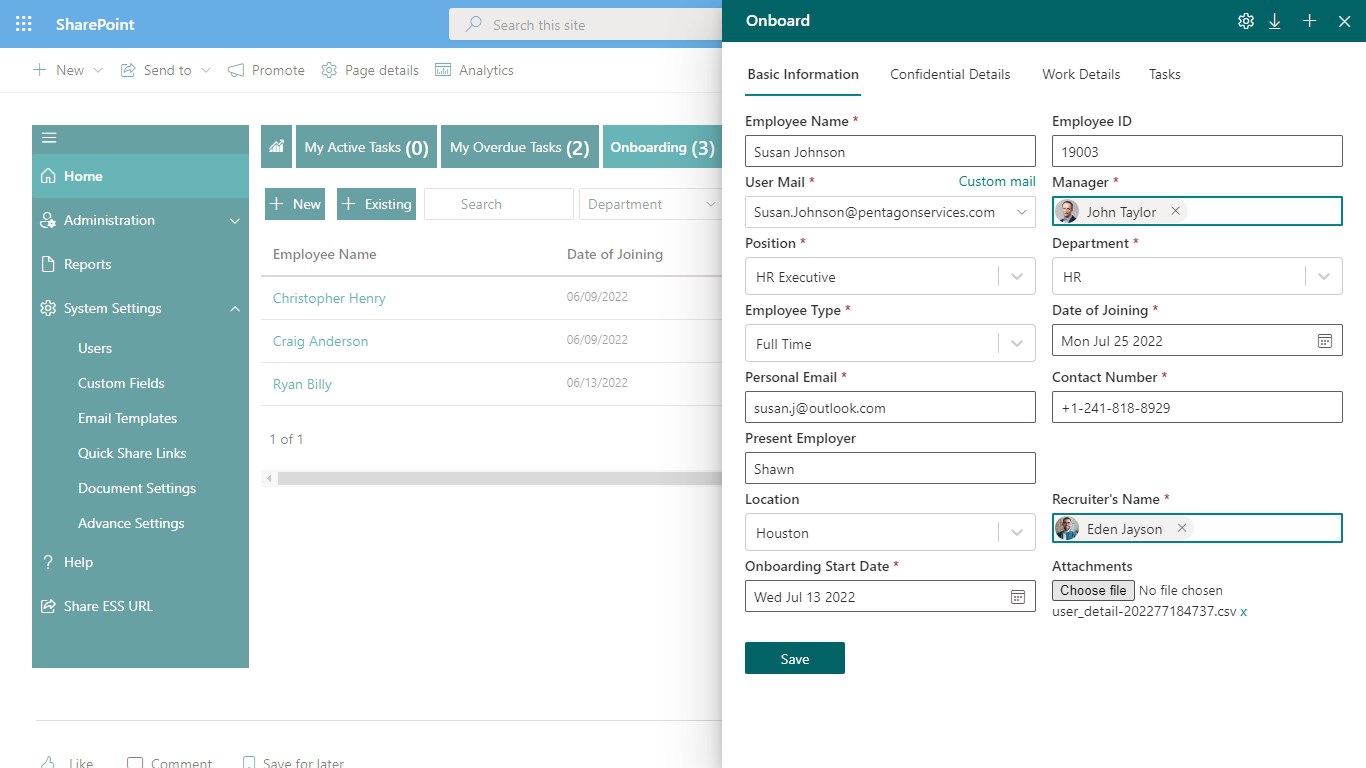This screenshot has width=1366, height=768.
Task: Click the employee list Search box
Action: tap(499, 204)
